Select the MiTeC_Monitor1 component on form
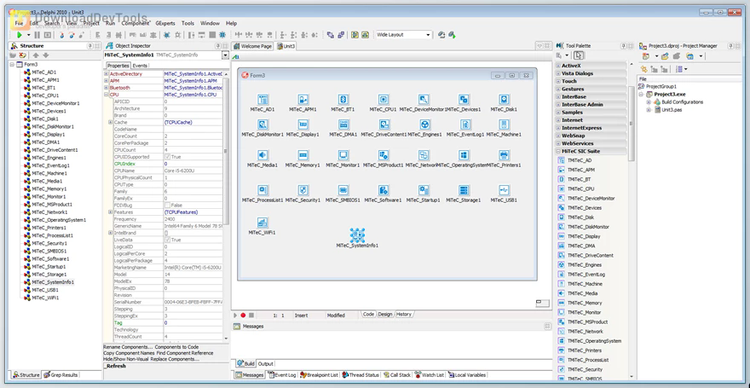 (342, 155)
